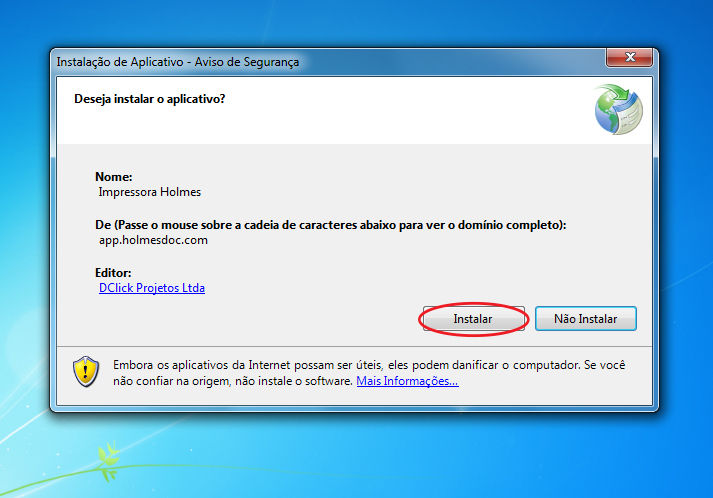Click the dialog title 'Instalação de Aplicativo - Aviso de Segurança'
713x498 pixels.
click(178, 62)
